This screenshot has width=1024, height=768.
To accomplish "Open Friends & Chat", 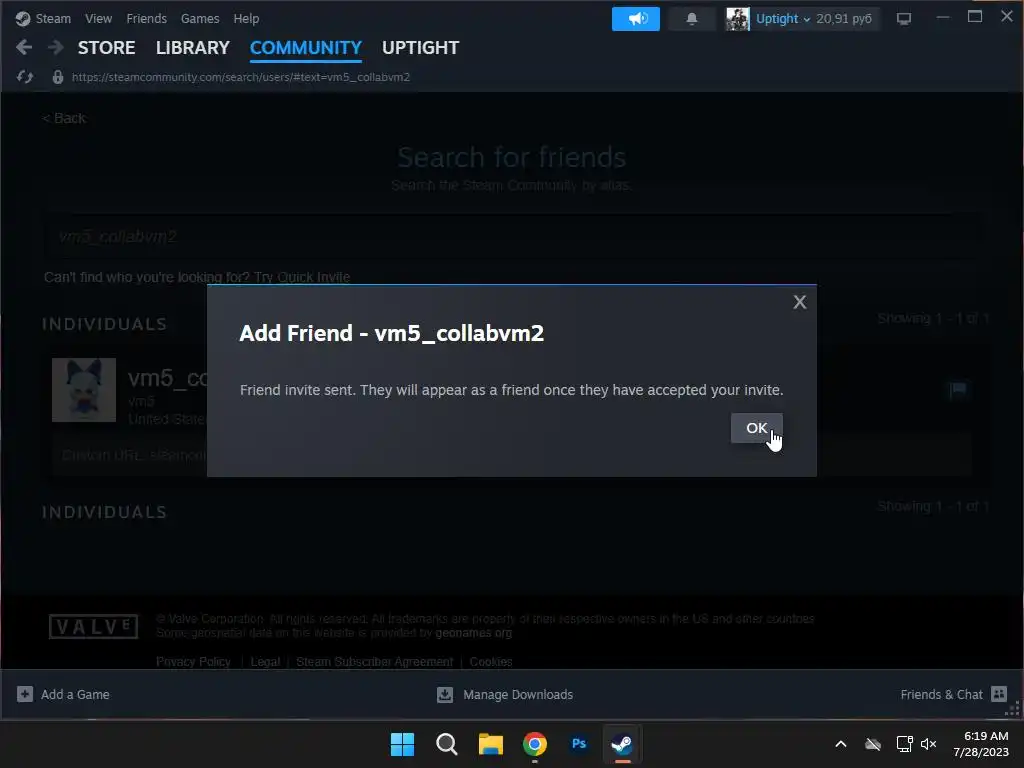I will point(941,694).
